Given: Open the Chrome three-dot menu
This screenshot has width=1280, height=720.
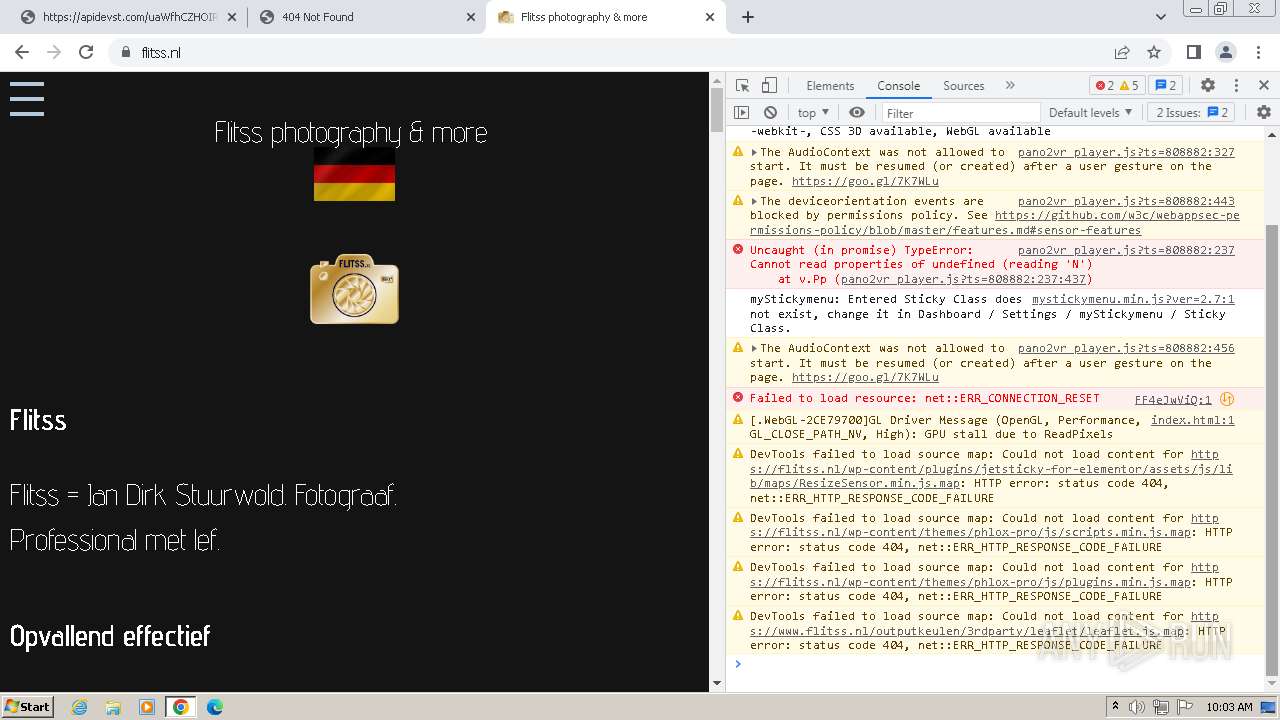Looking at the screenshot, I should [x=1258, y=53].
